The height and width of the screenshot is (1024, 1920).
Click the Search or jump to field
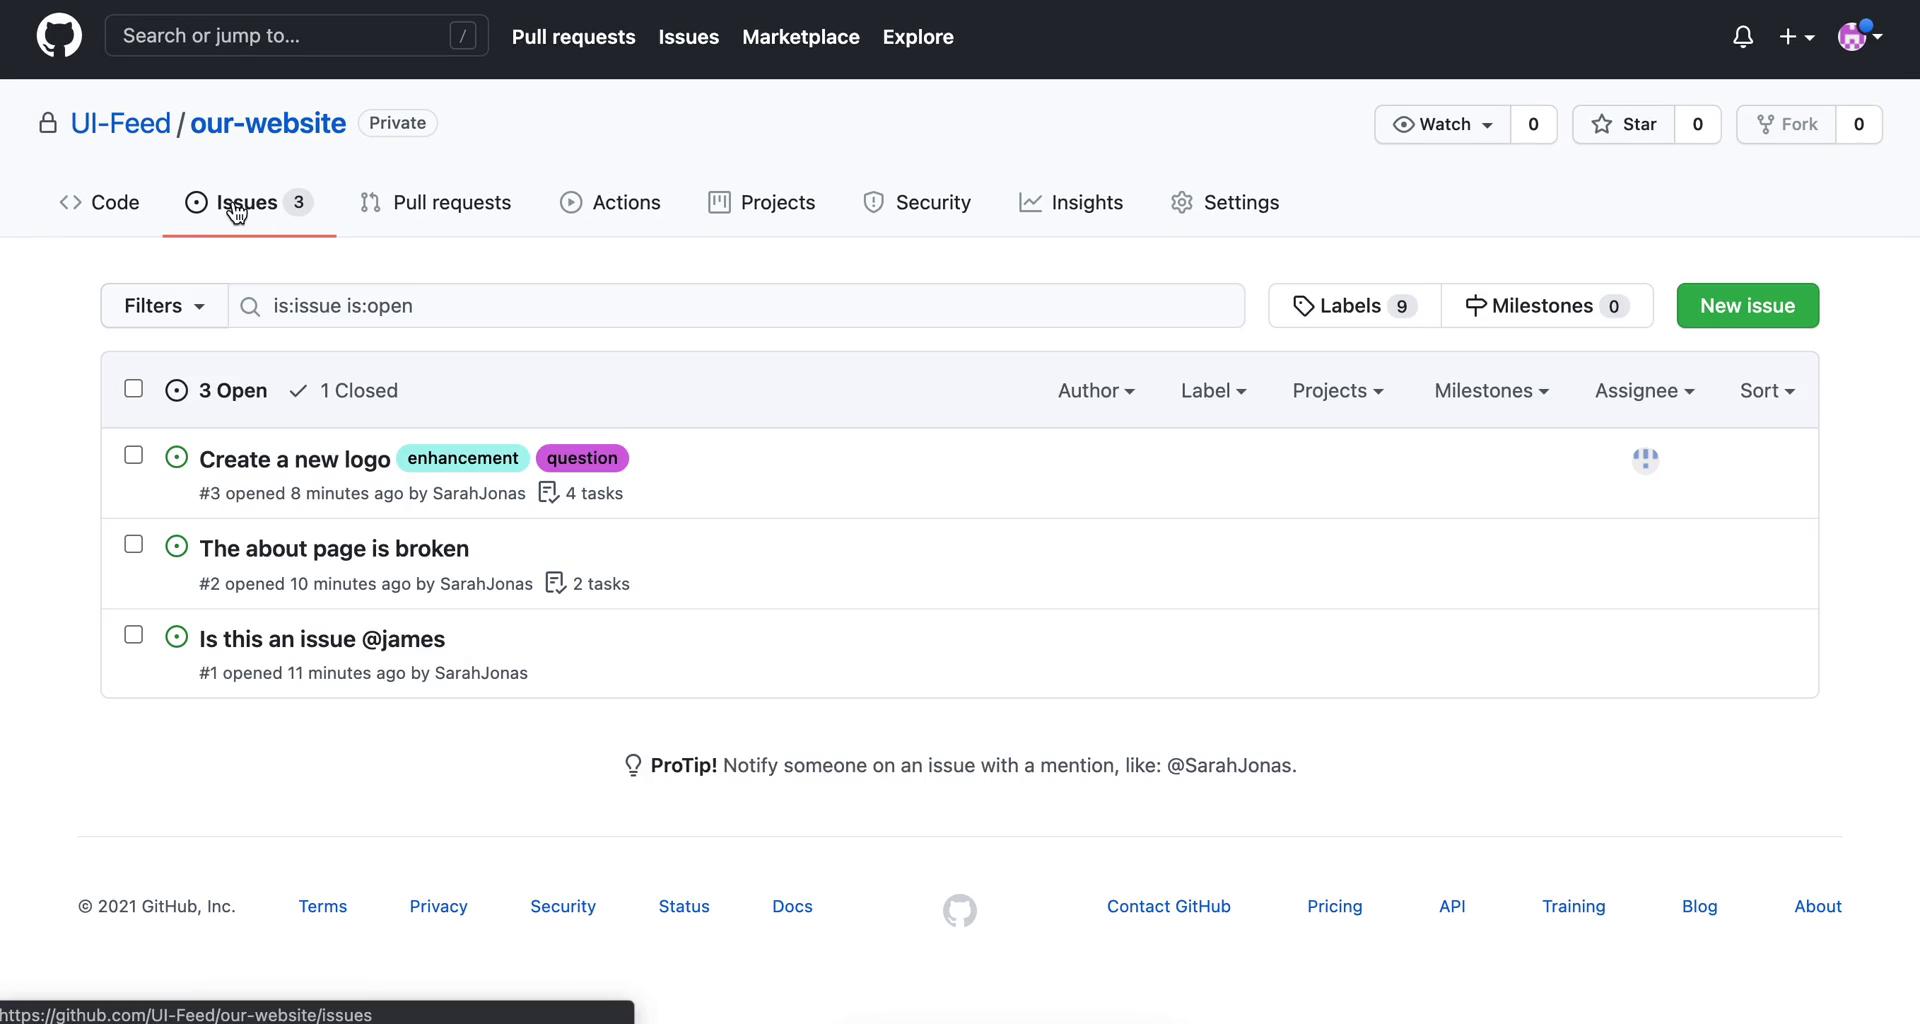296,36
